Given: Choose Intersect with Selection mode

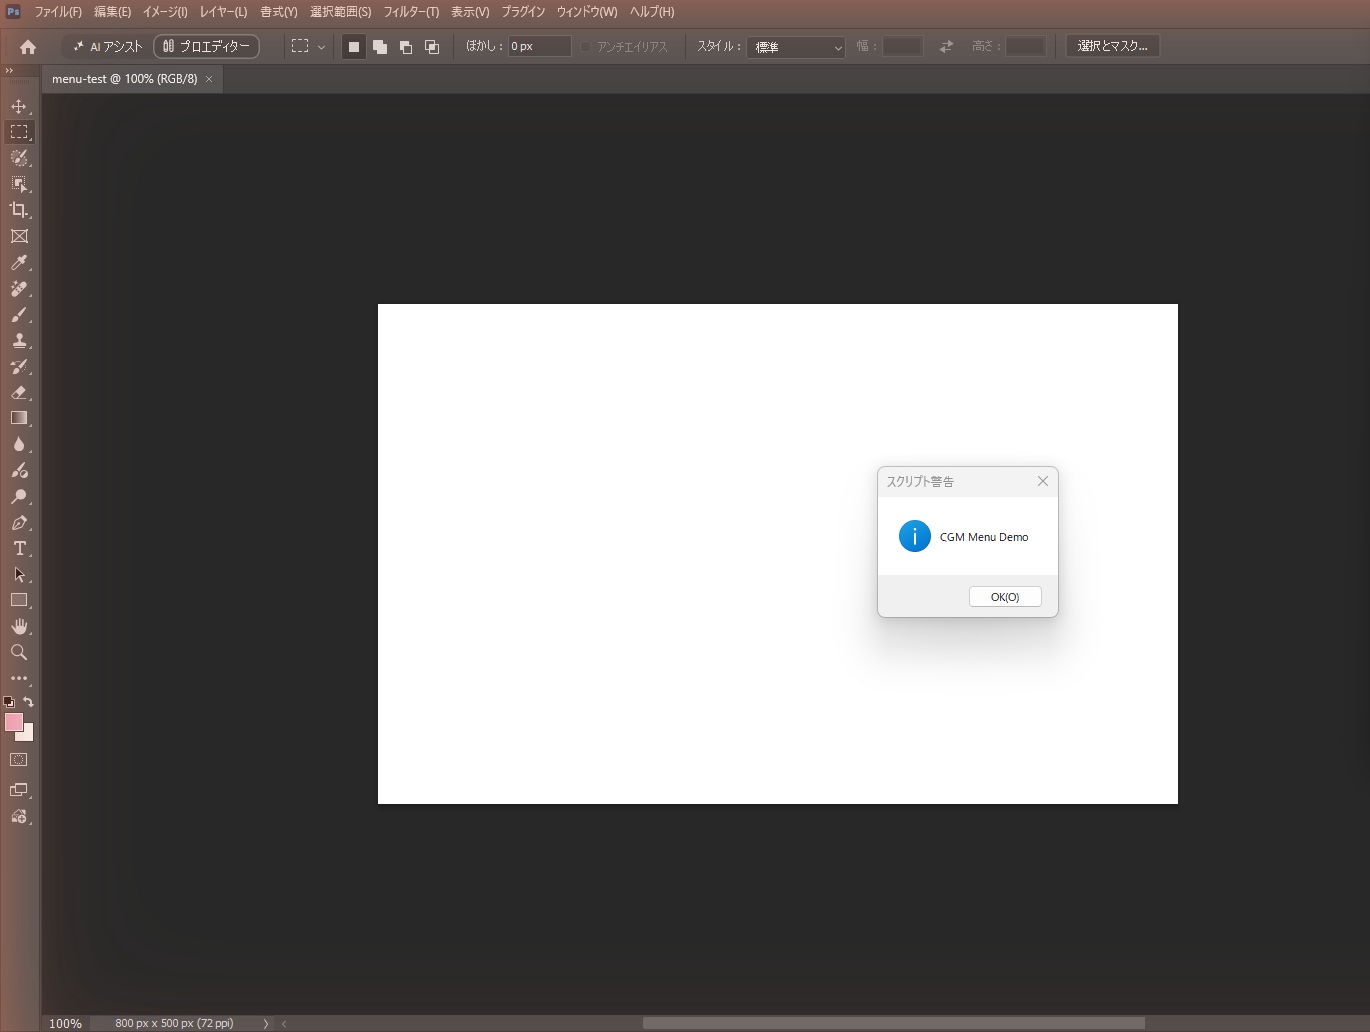Looking at the screenshot, I should 432,46.
